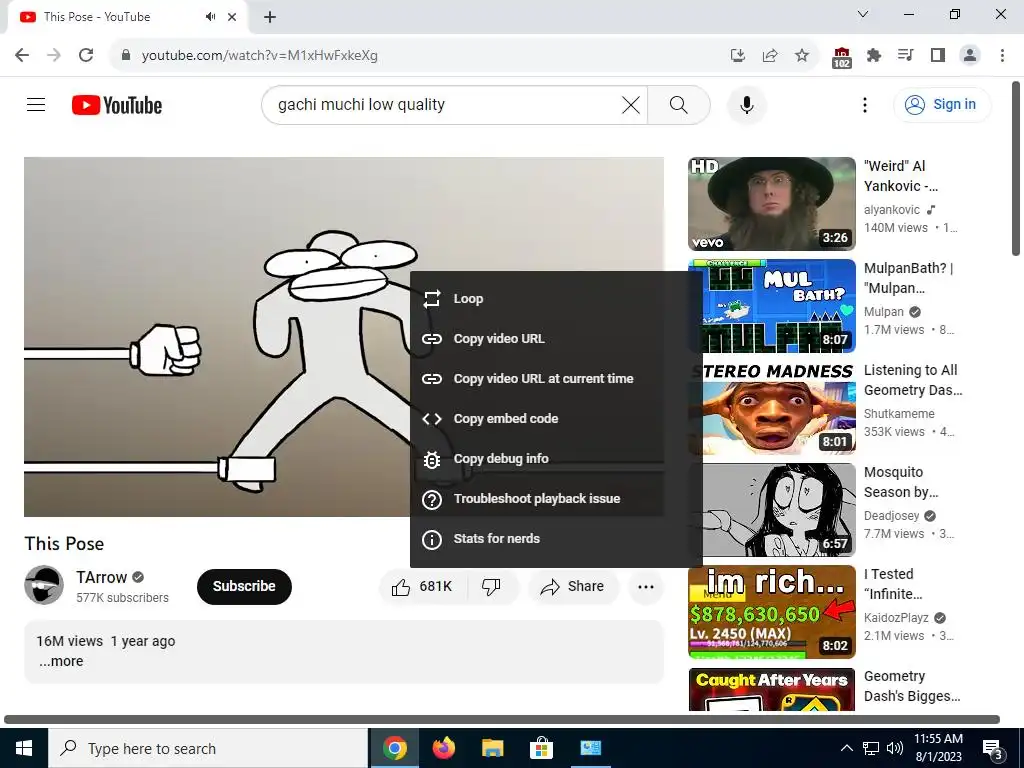Click the page vertical scrollbar
This screenshot has height=768, width=1024.
coord(1016,168)
